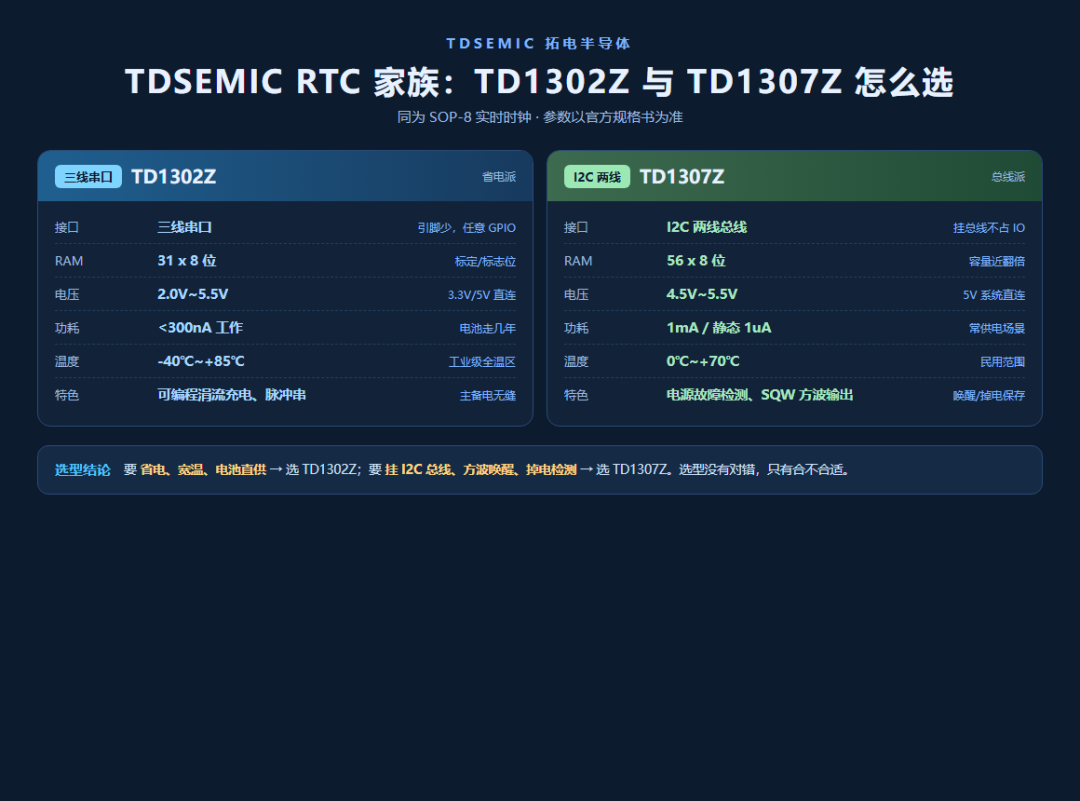The height and width of the screenshot is (801, 1080).
Task: Click the RAM label in TD1307Z card
Action: tap(578, 262)
